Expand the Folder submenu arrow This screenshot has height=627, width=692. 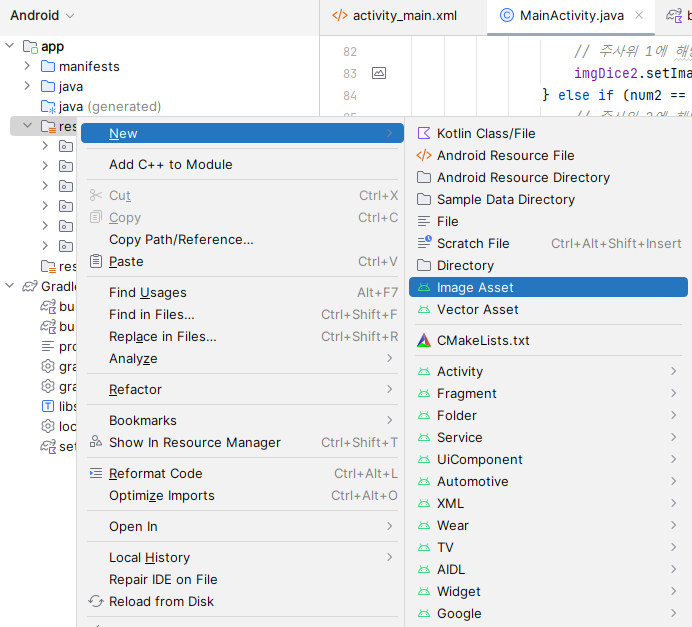point(673,415)
